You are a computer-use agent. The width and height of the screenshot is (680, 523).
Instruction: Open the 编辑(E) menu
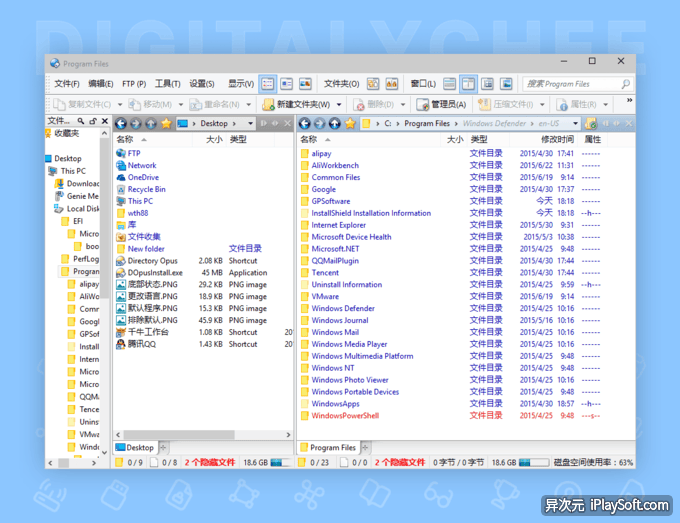tap(101, 84)
